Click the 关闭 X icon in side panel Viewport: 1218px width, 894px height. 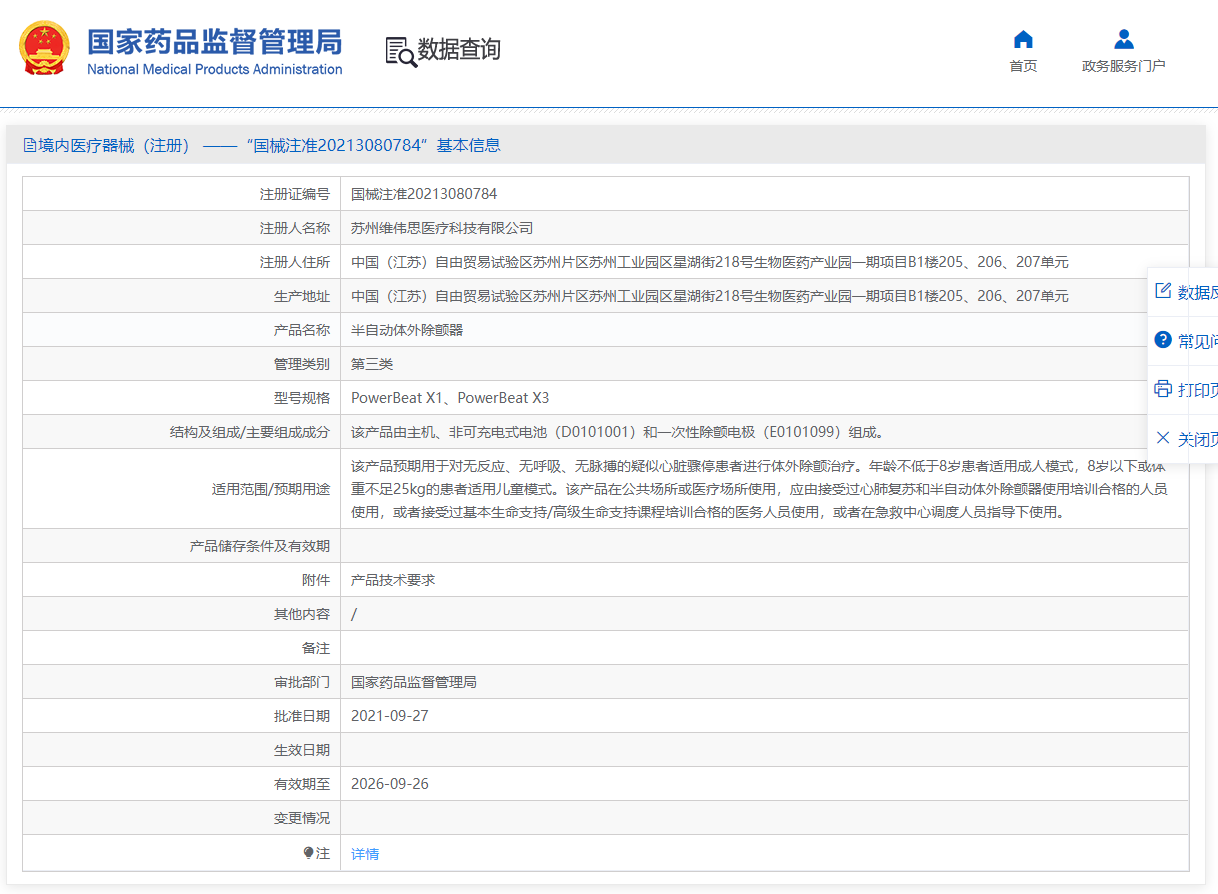(1162, 438)
